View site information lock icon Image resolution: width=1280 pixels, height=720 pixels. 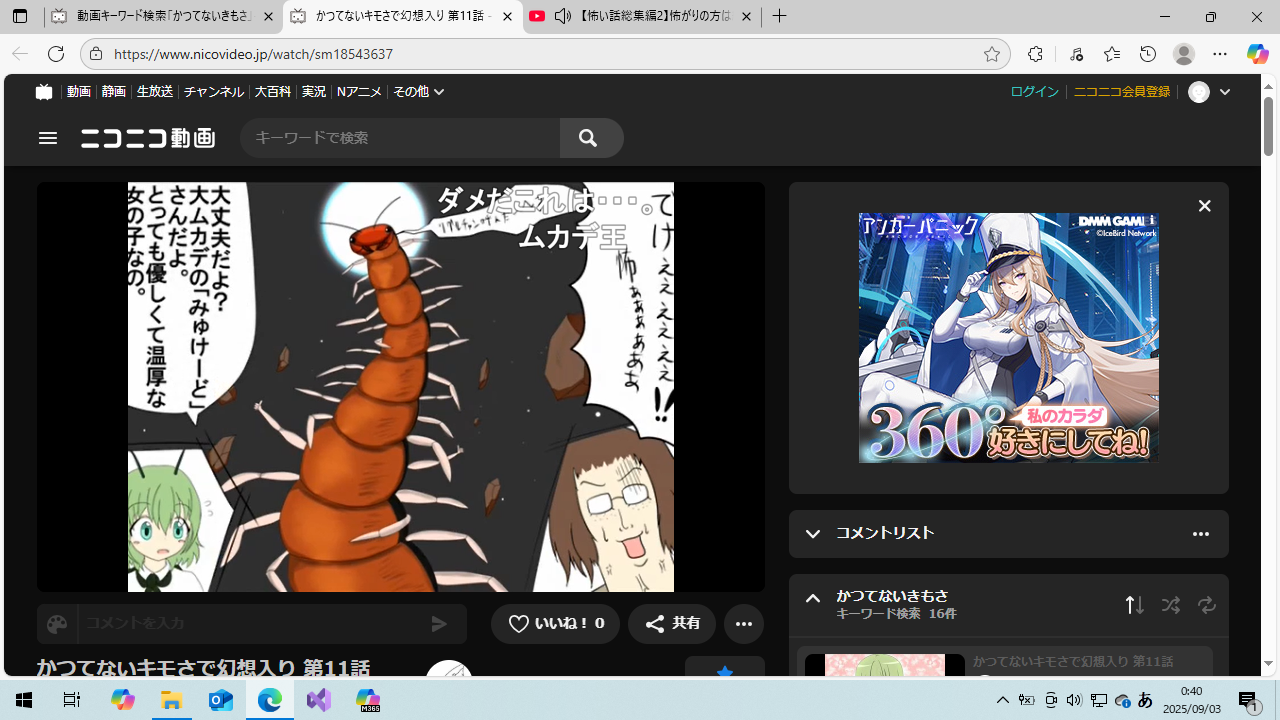click(x=95, y=54)
